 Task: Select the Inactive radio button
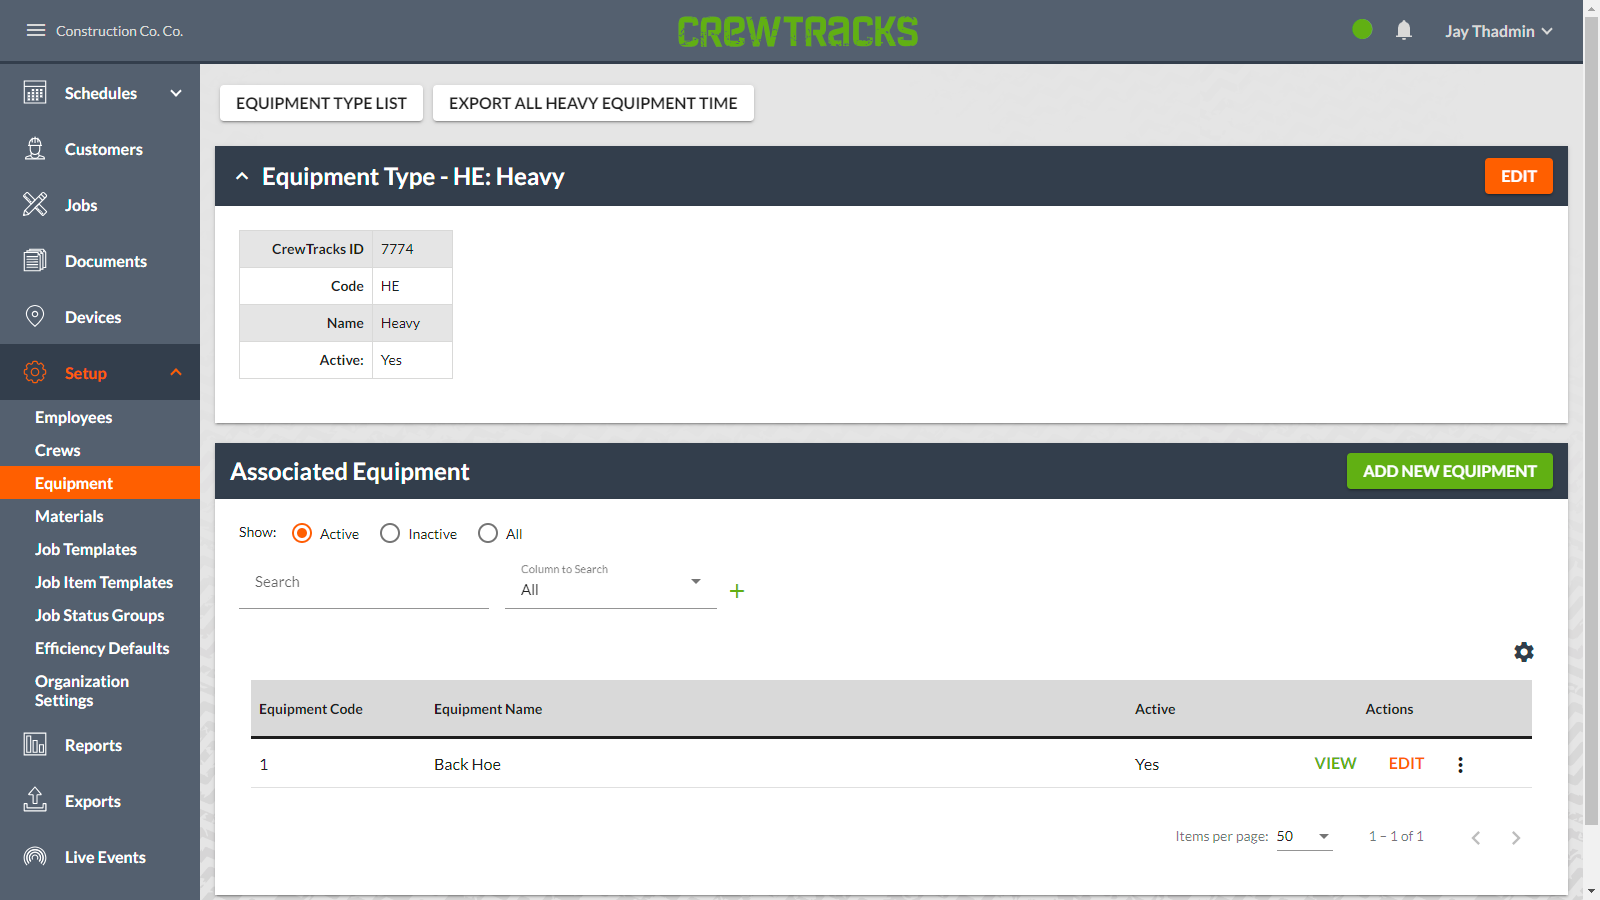pos(390,533)
